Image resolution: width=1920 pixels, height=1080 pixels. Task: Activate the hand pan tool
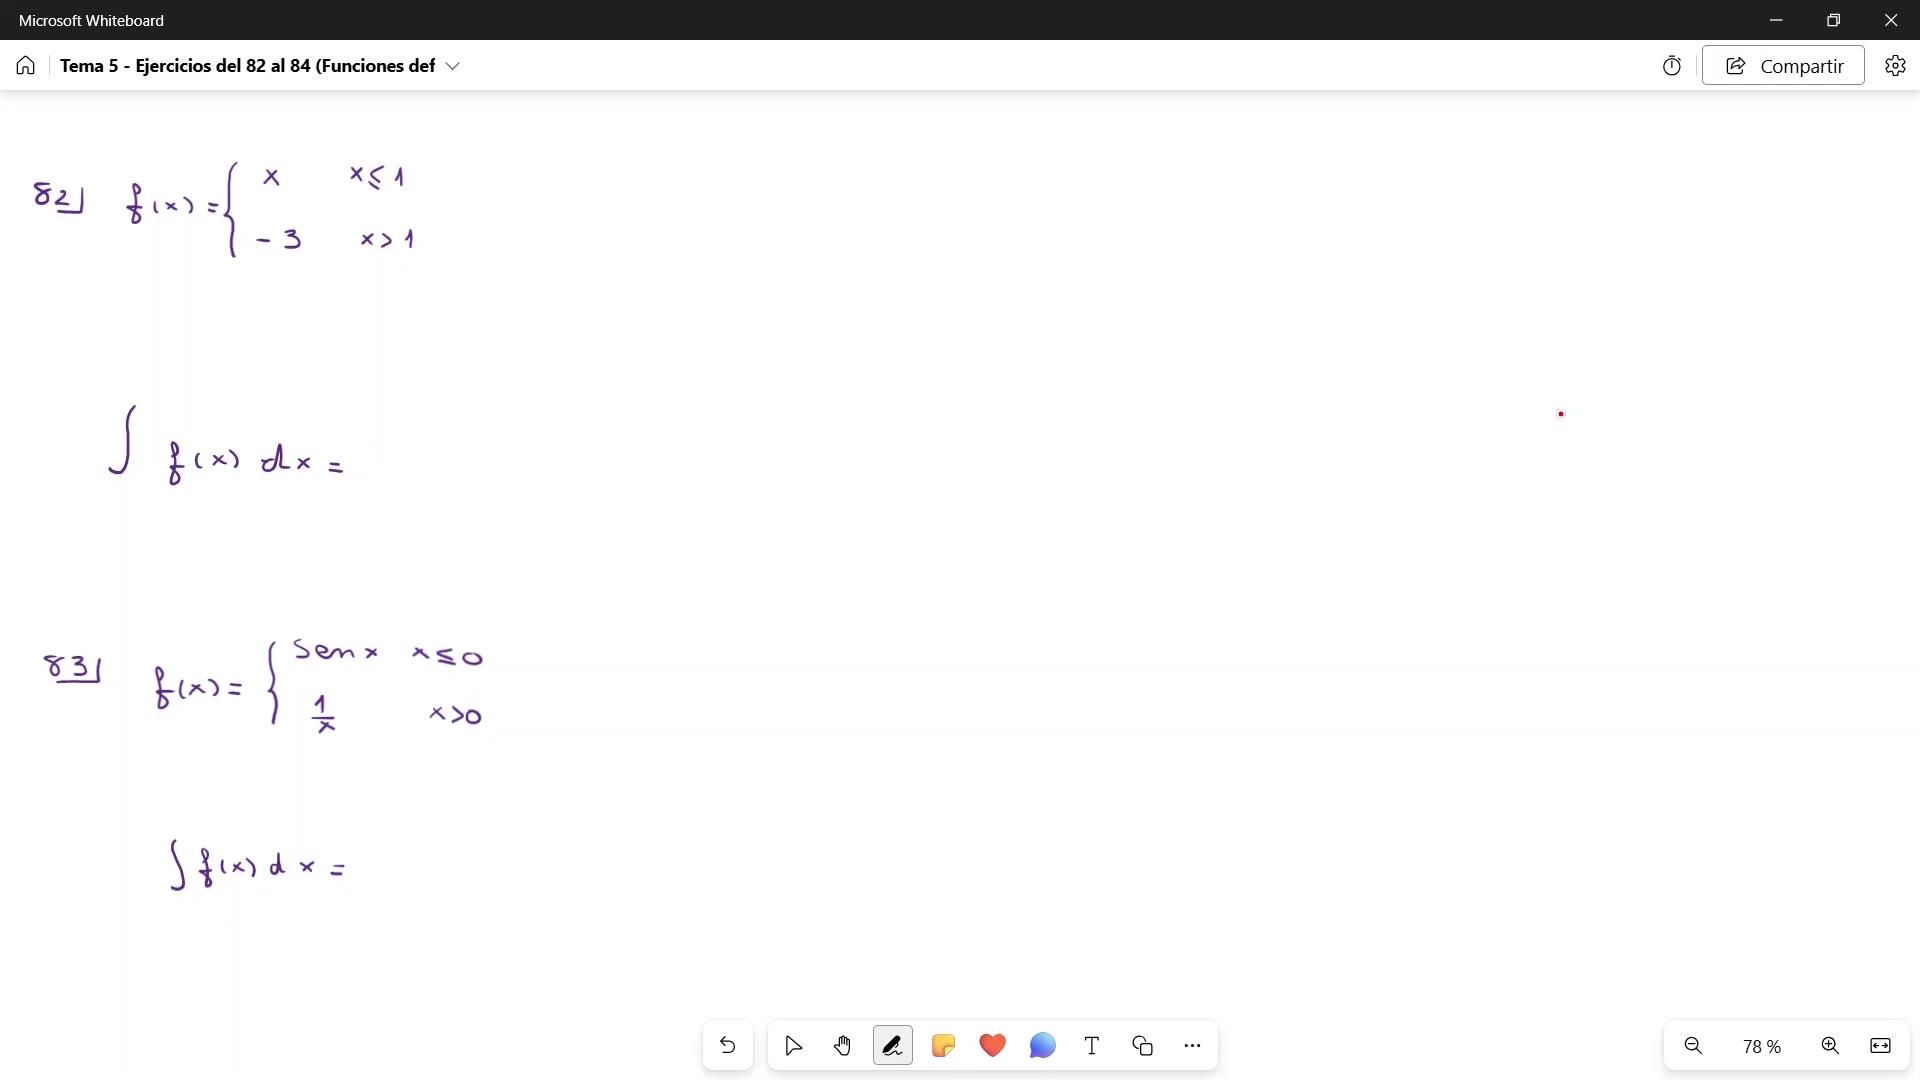tap(843, 1046)
